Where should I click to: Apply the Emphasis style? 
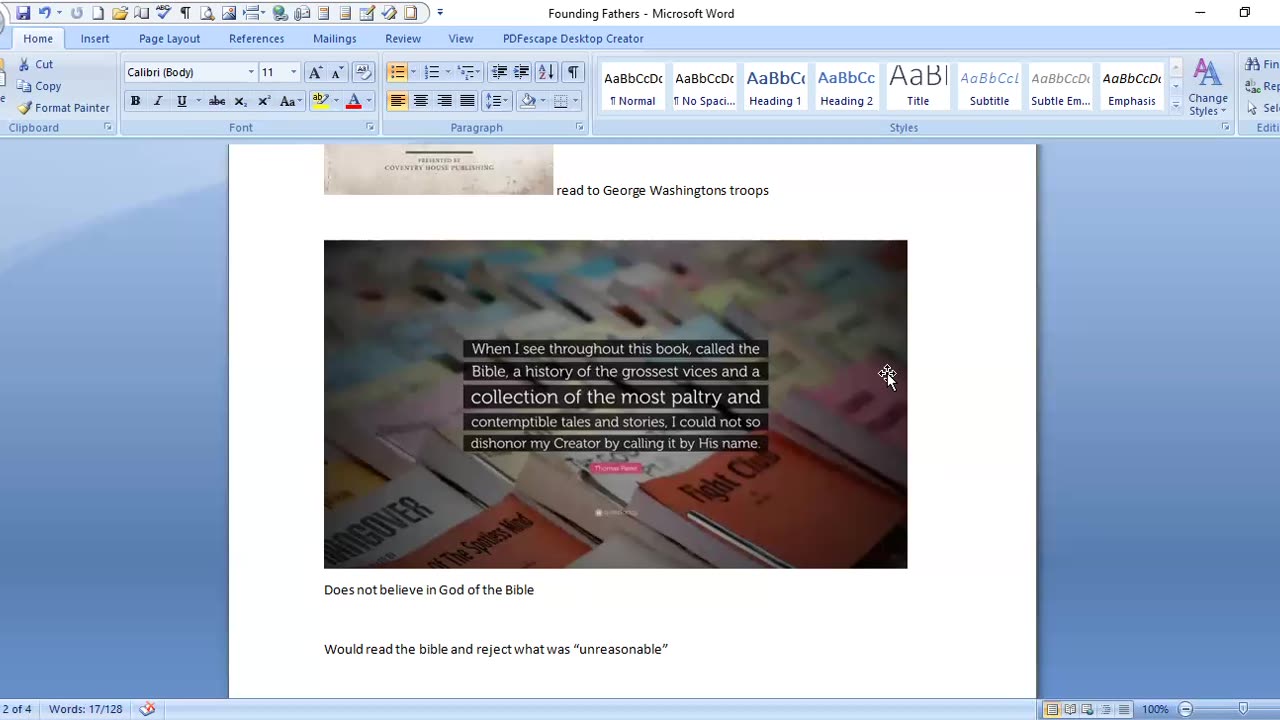[x=1131, y=87]
